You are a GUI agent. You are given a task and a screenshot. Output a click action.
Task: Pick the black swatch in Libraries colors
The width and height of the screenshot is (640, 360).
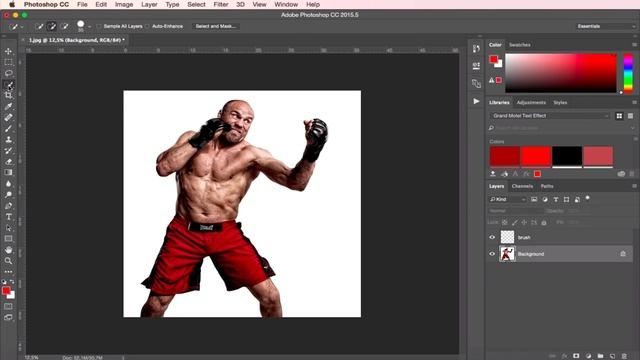click(567, 156)
